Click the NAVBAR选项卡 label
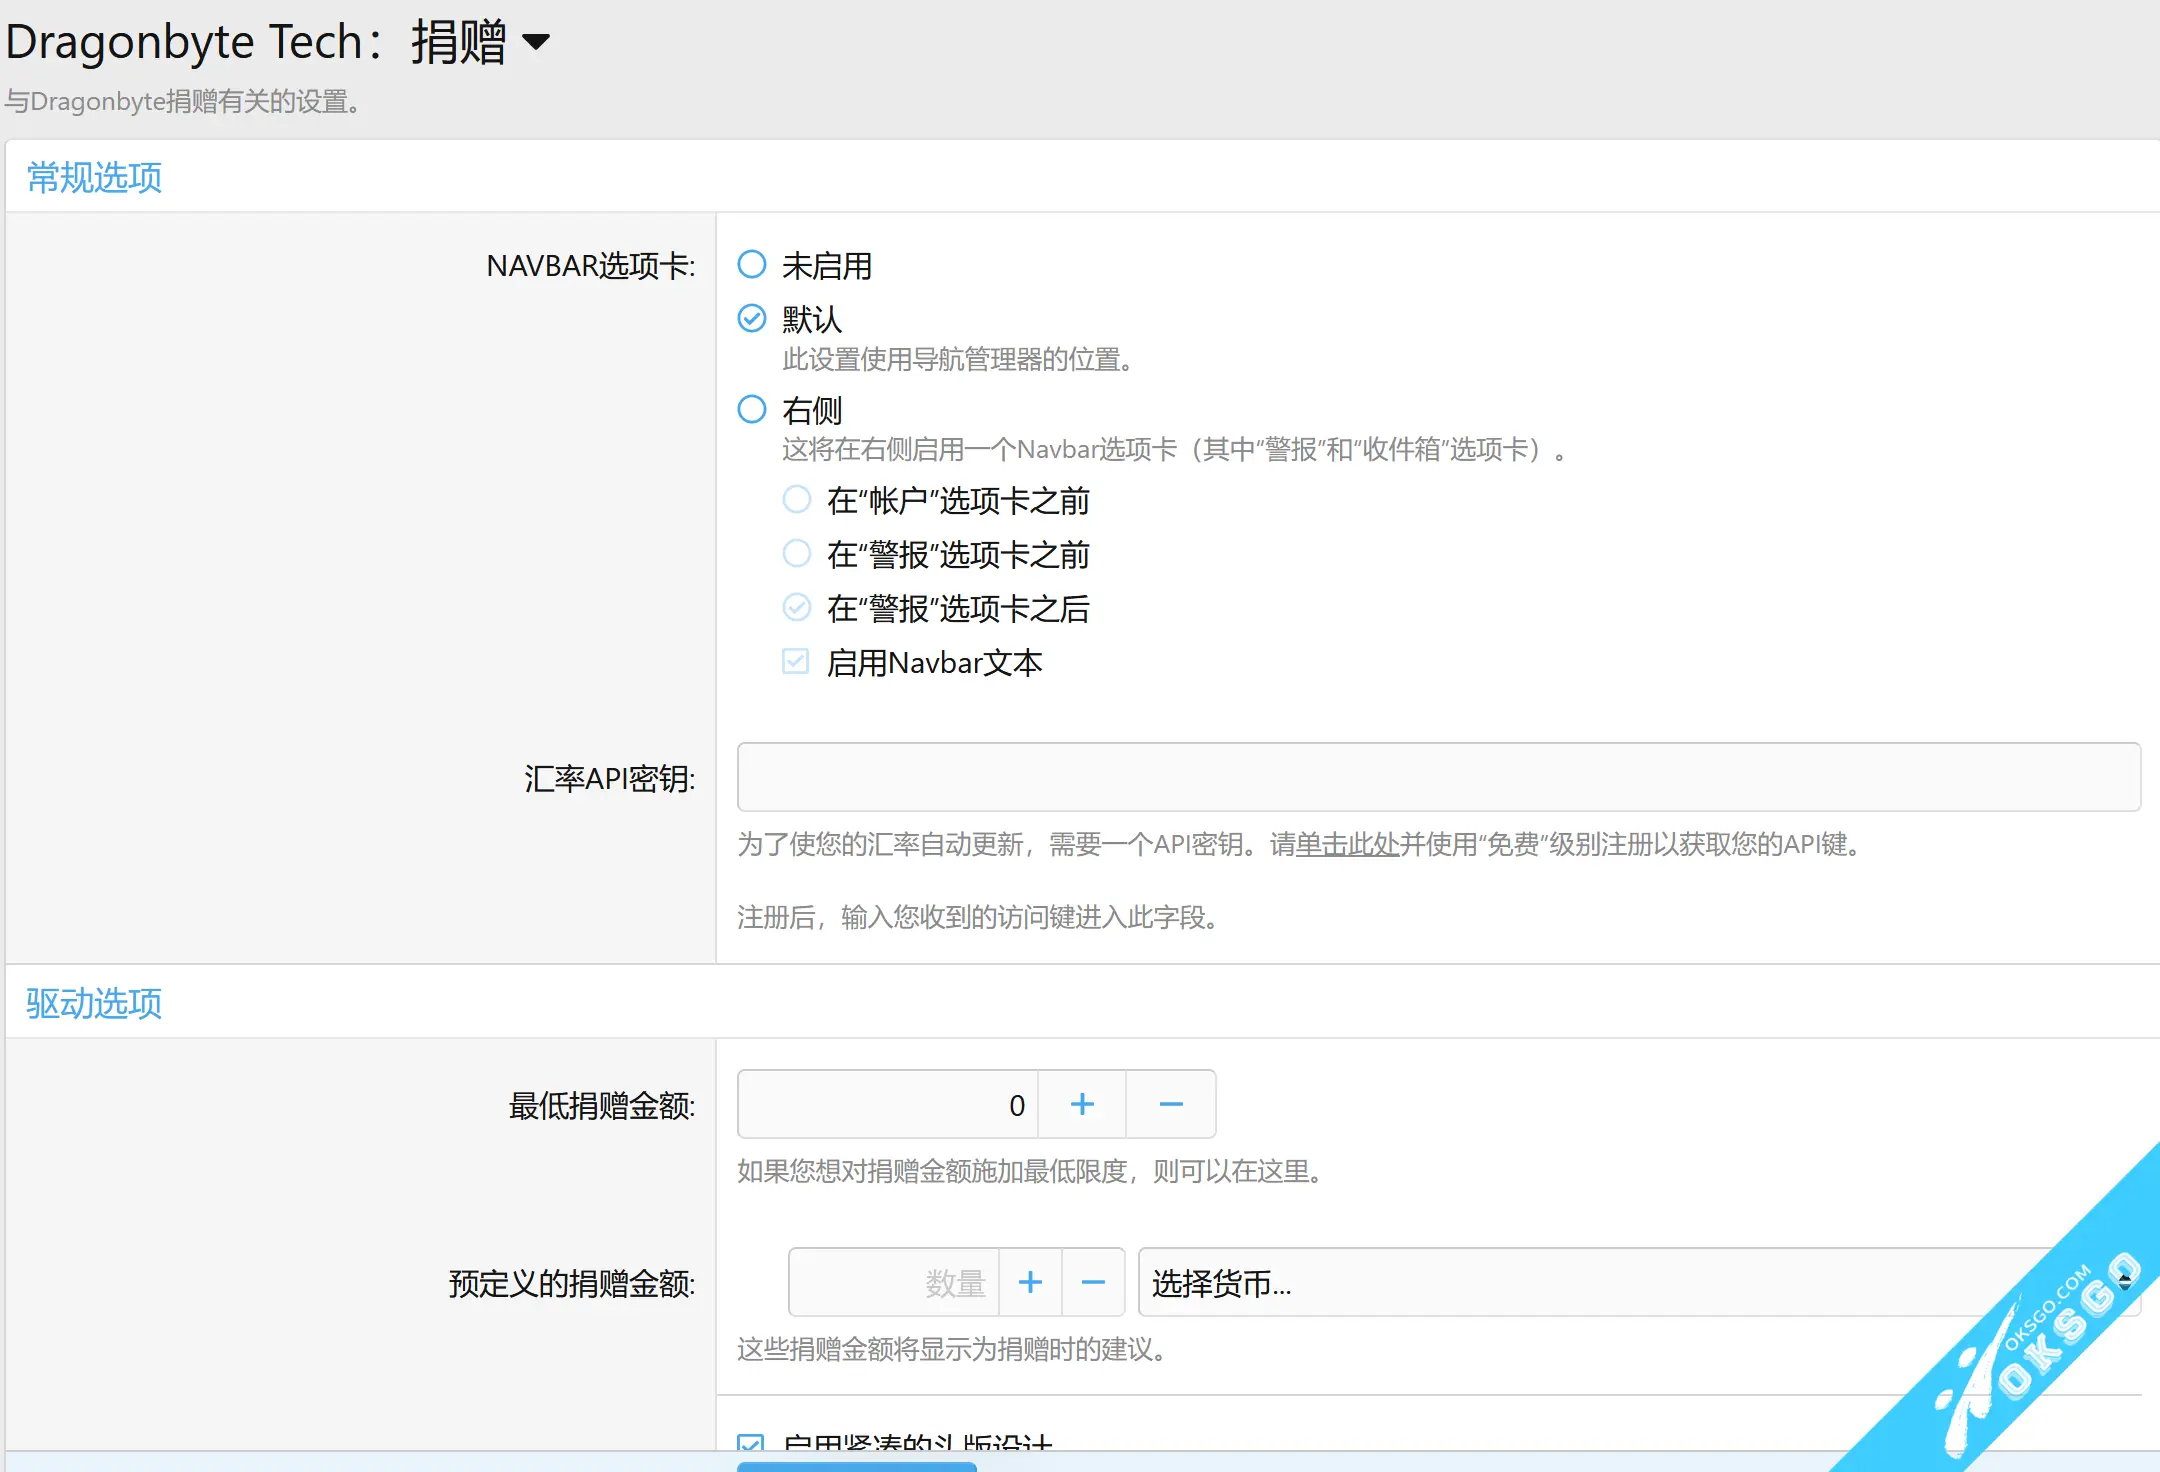This screenshot has height=1472, width=2160. point(591,266)
